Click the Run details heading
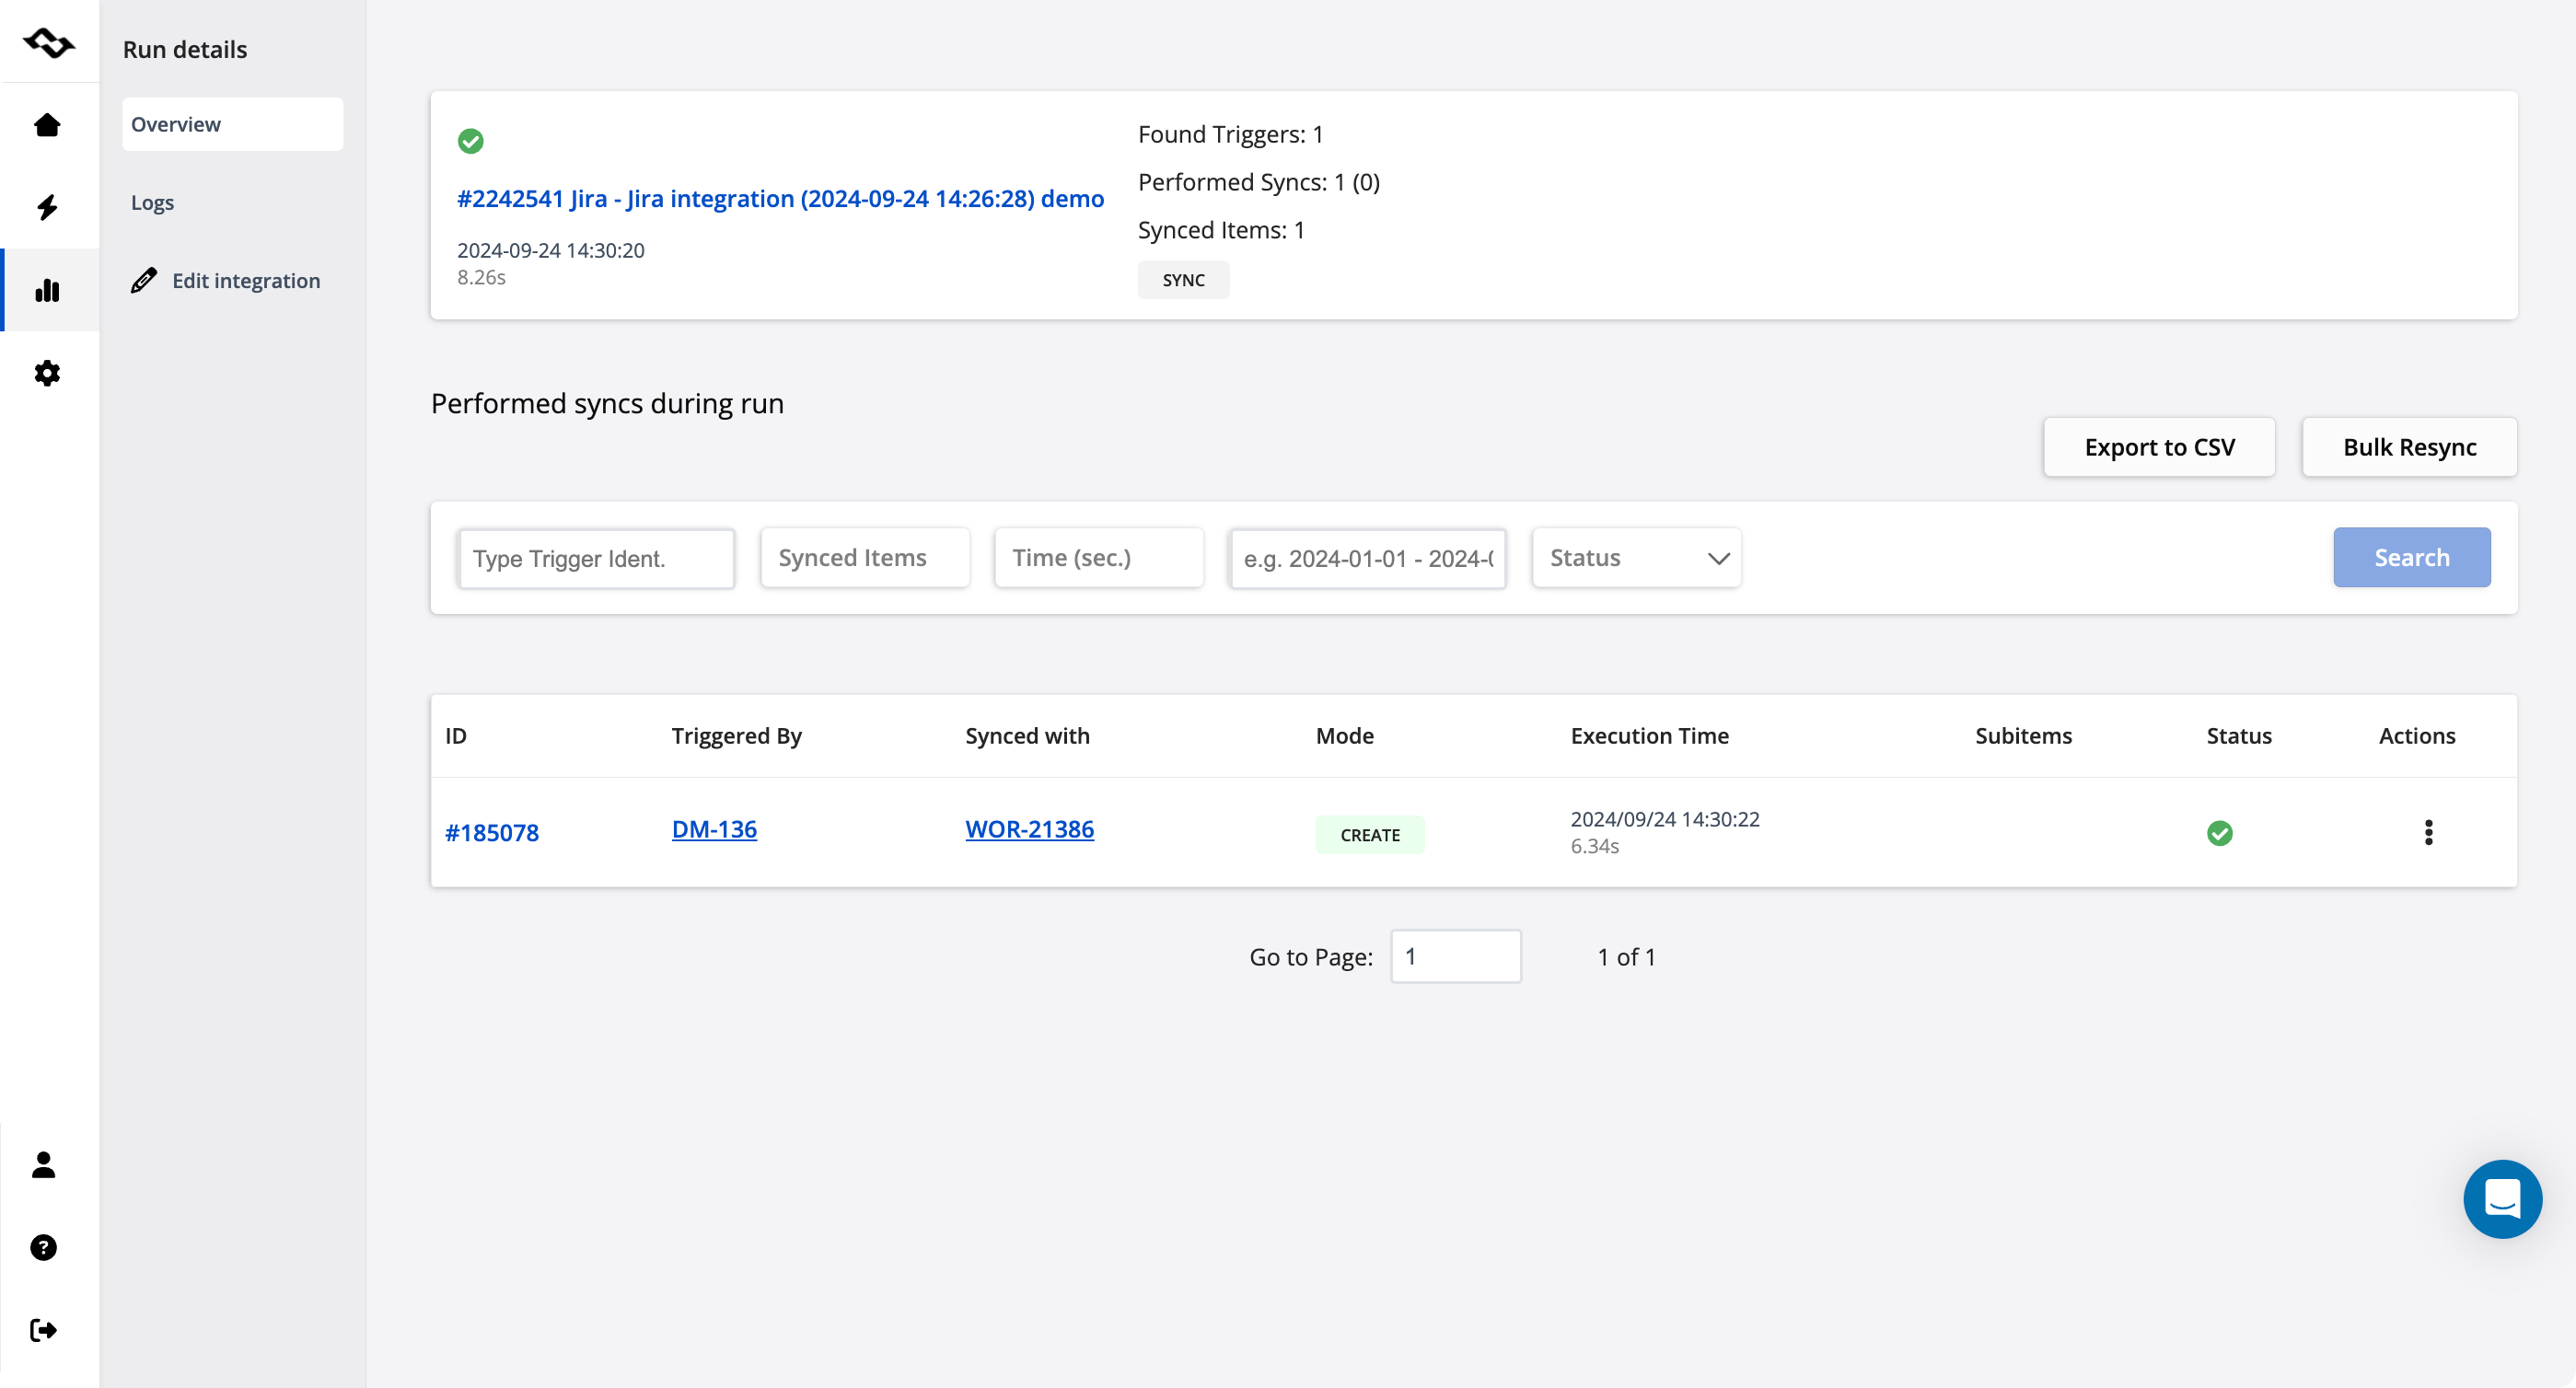Viewport: 2576px width, 1388px height. (185, 50)
